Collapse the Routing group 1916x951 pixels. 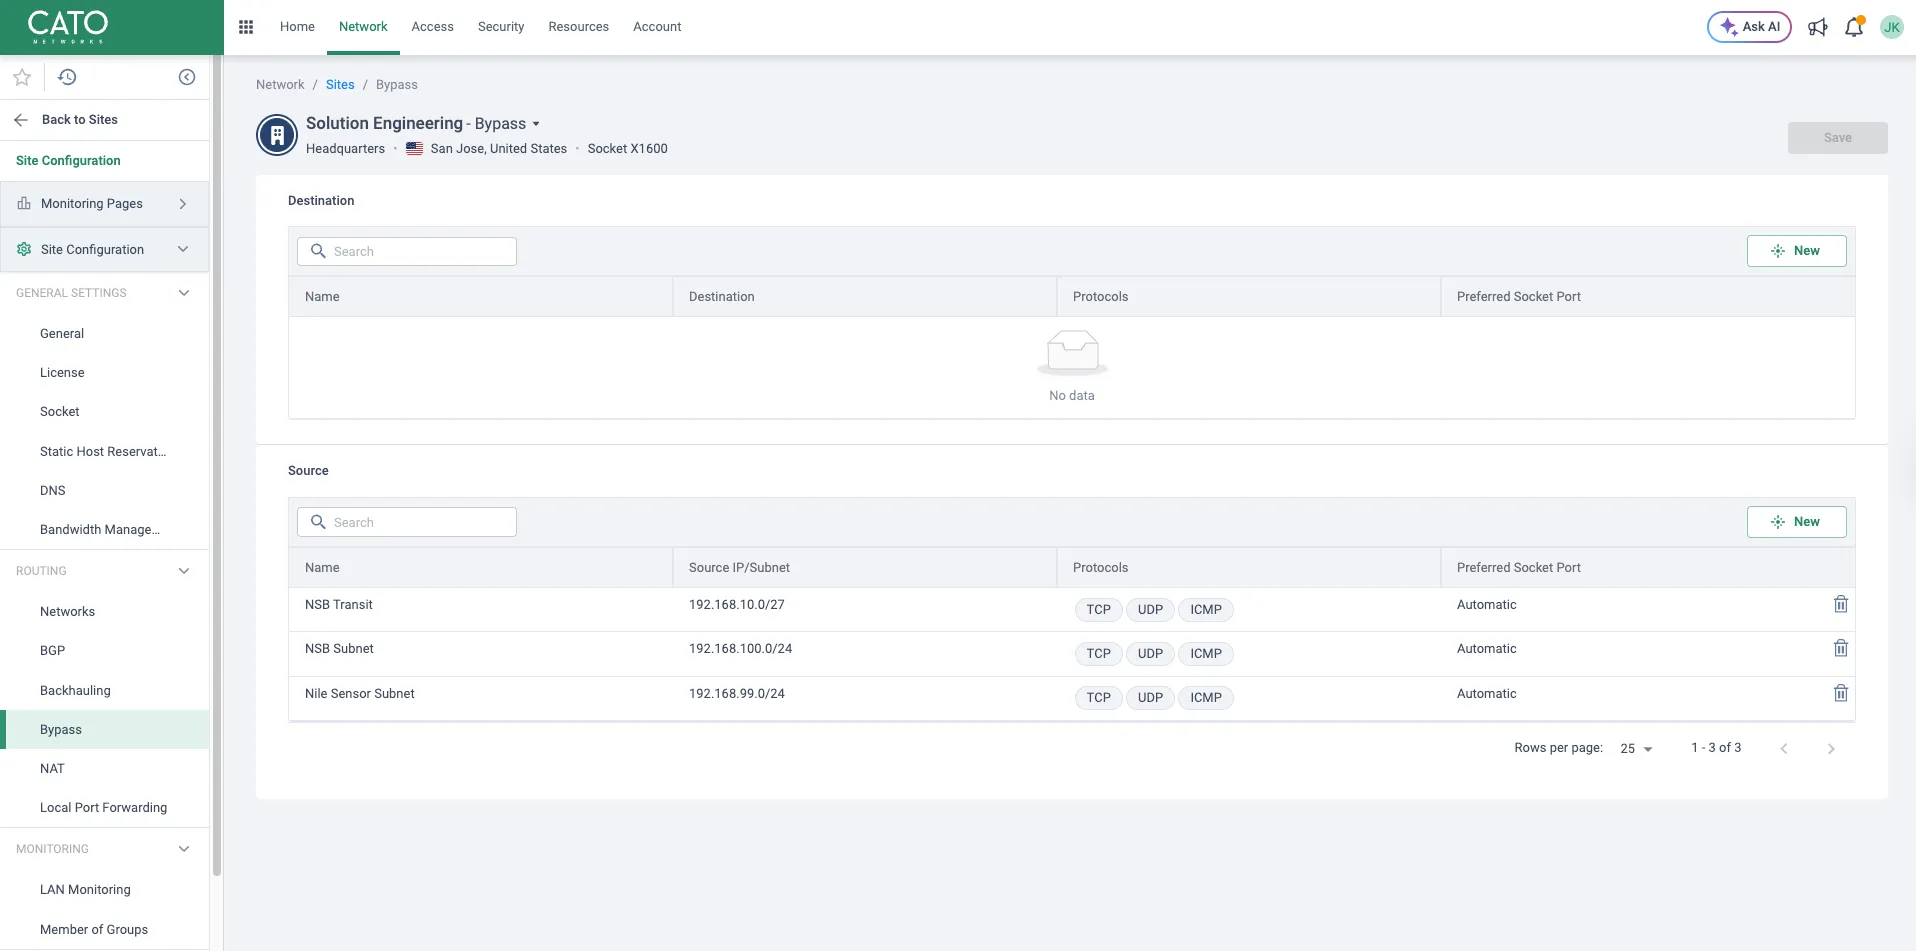[184, 571]
